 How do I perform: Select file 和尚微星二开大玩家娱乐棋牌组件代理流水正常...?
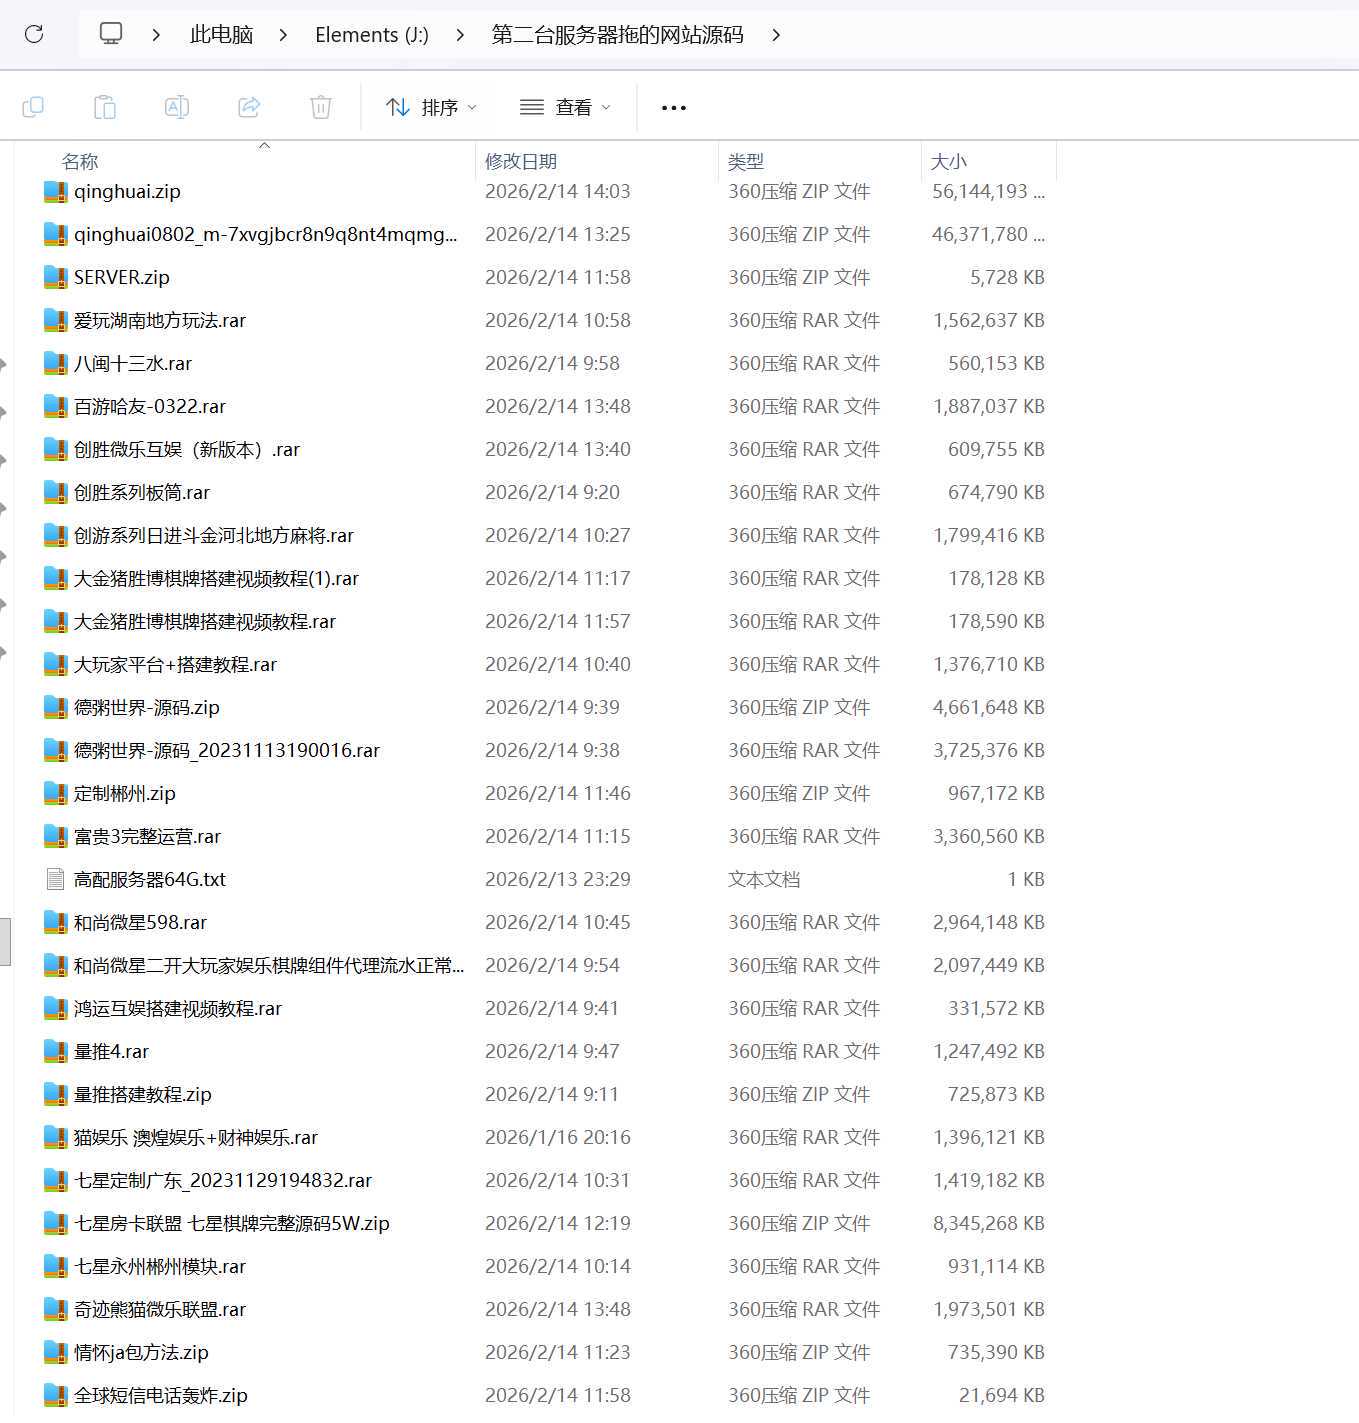(x=269, y=966)
